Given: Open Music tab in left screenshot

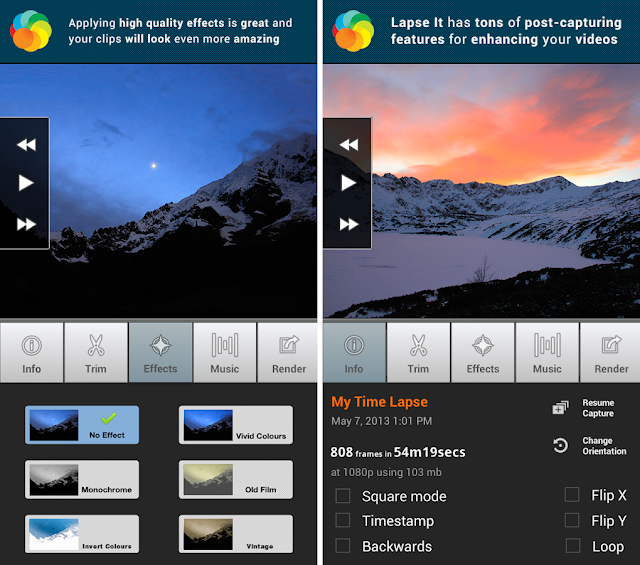Looking at the screenshot, I should [x=225, y=353].
